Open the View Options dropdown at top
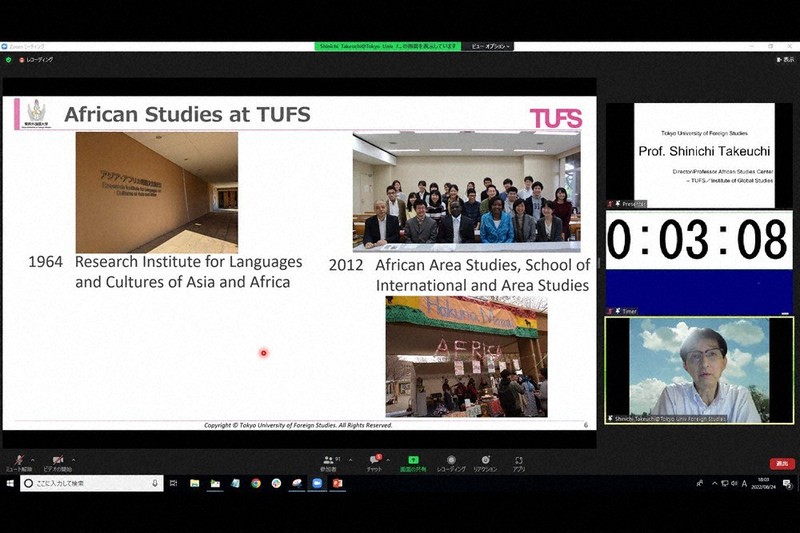The width and height of the screenshot is (800, 533). click(490, 46)
